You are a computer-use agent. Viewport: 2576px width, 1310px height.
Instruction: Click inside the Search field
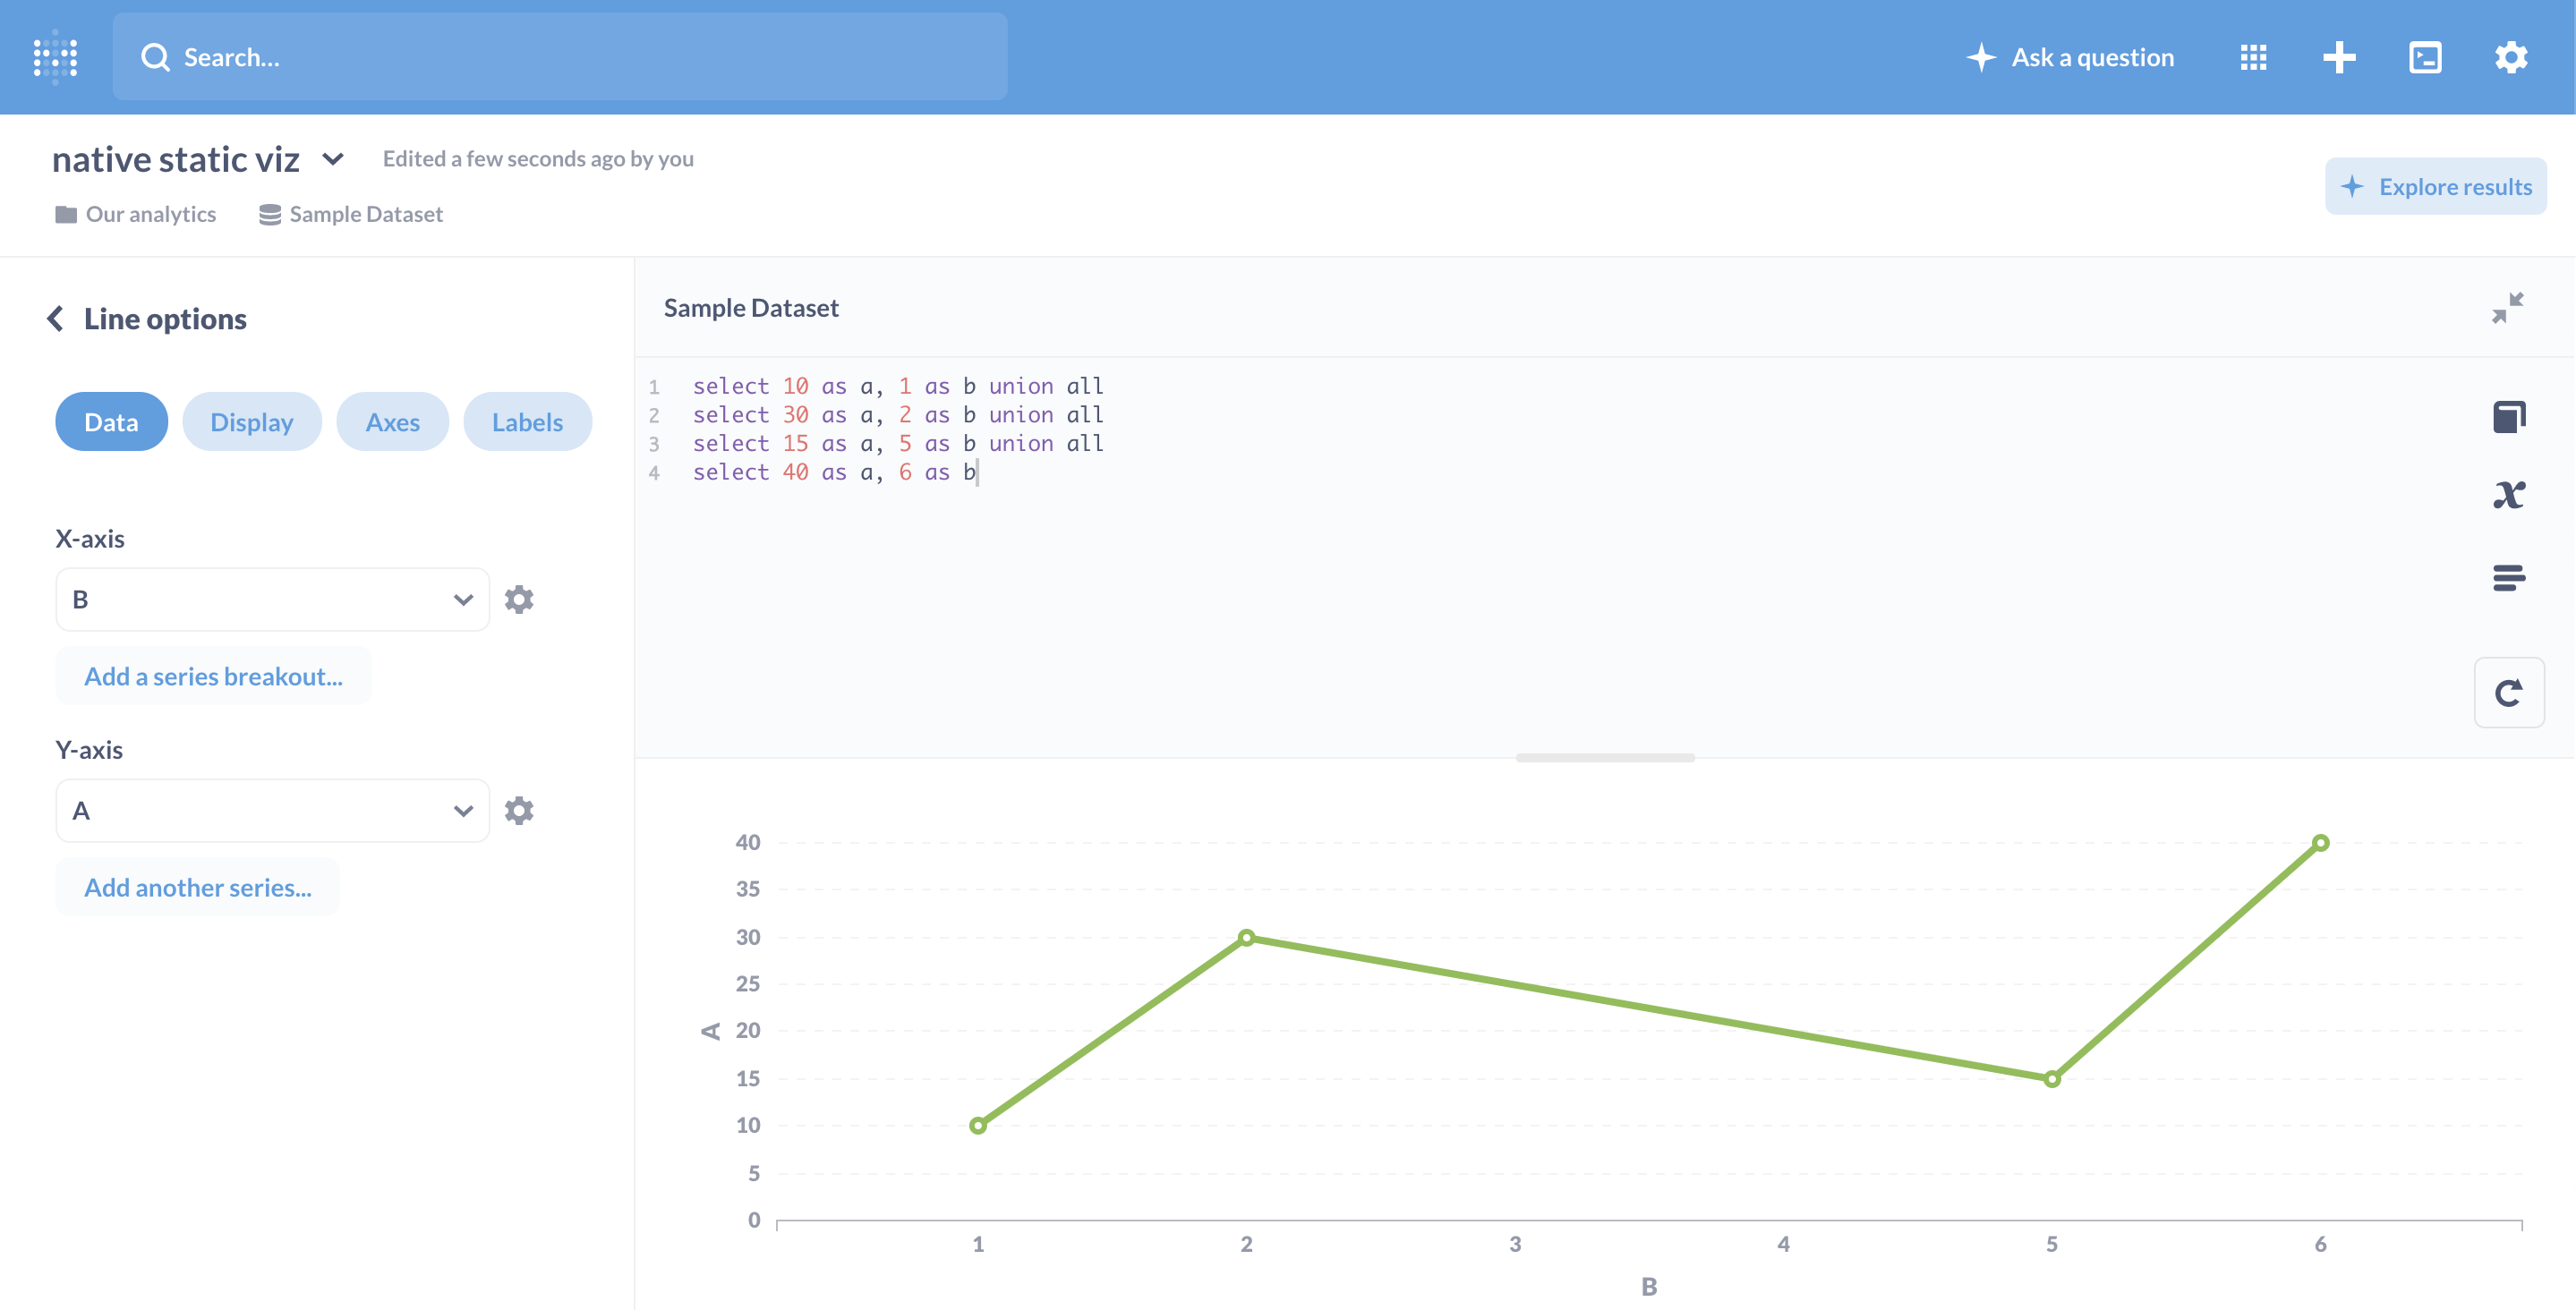(560, 57)
